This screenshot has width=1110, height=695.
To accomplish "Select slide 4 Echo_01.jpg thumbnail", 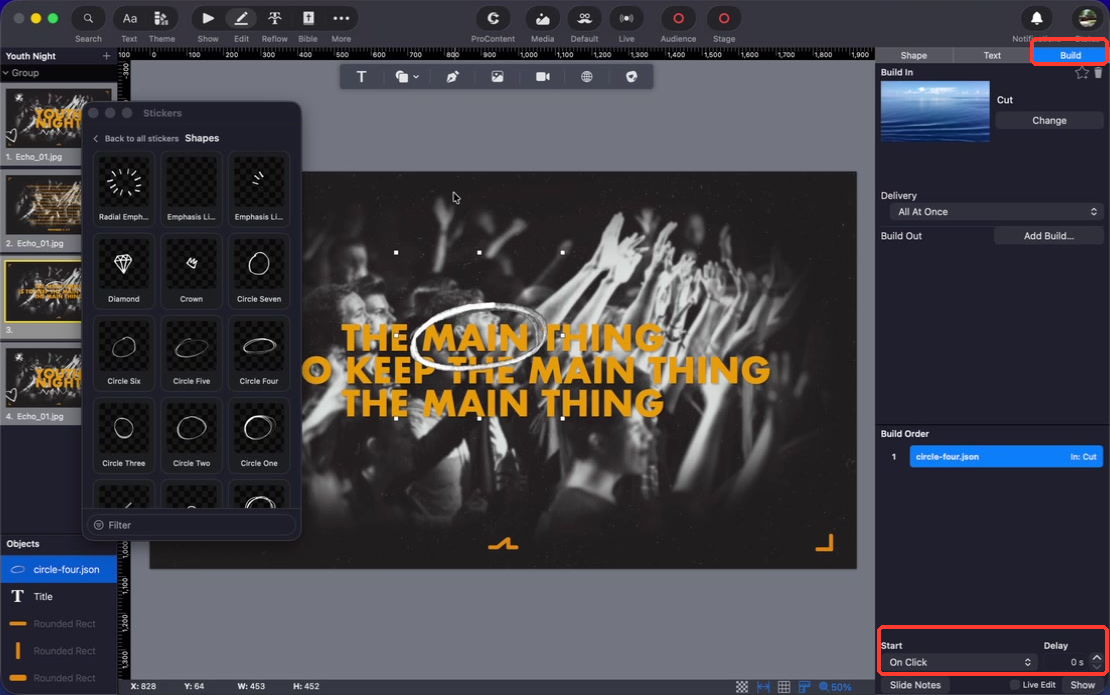I will (x=44, y=378).
